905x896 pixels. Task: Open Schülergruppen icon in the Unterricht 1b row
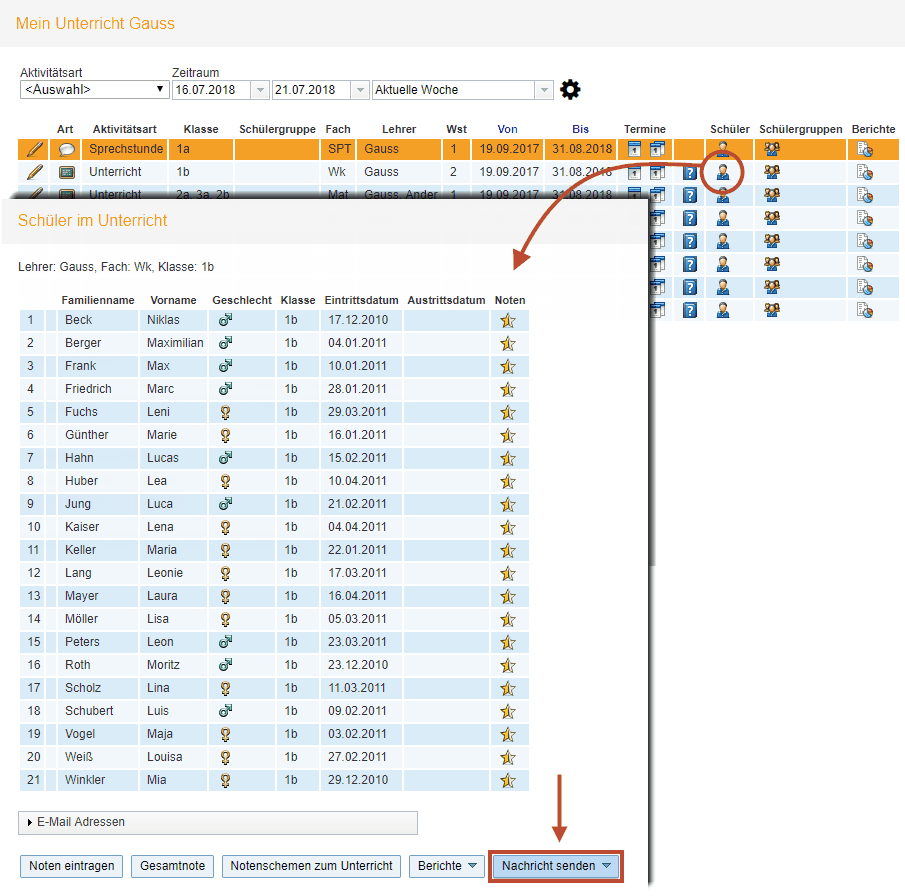point(772,172)
